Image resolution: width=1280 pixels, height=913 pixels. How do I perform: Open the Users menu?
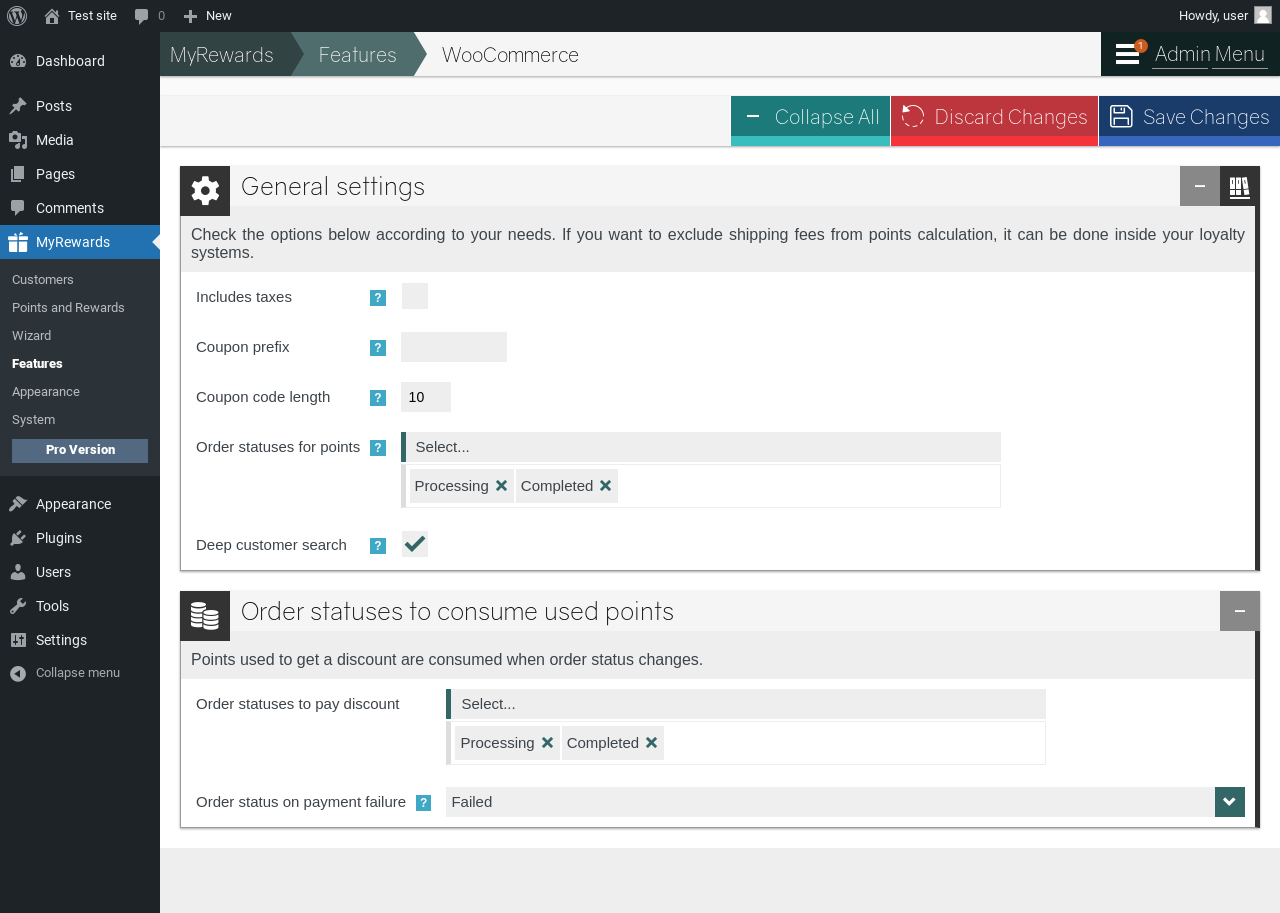[80, 572]
